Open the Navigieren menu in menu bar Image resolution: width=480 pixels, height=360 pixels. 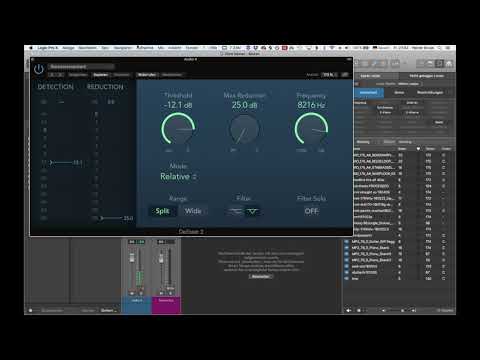coord(123,48)
